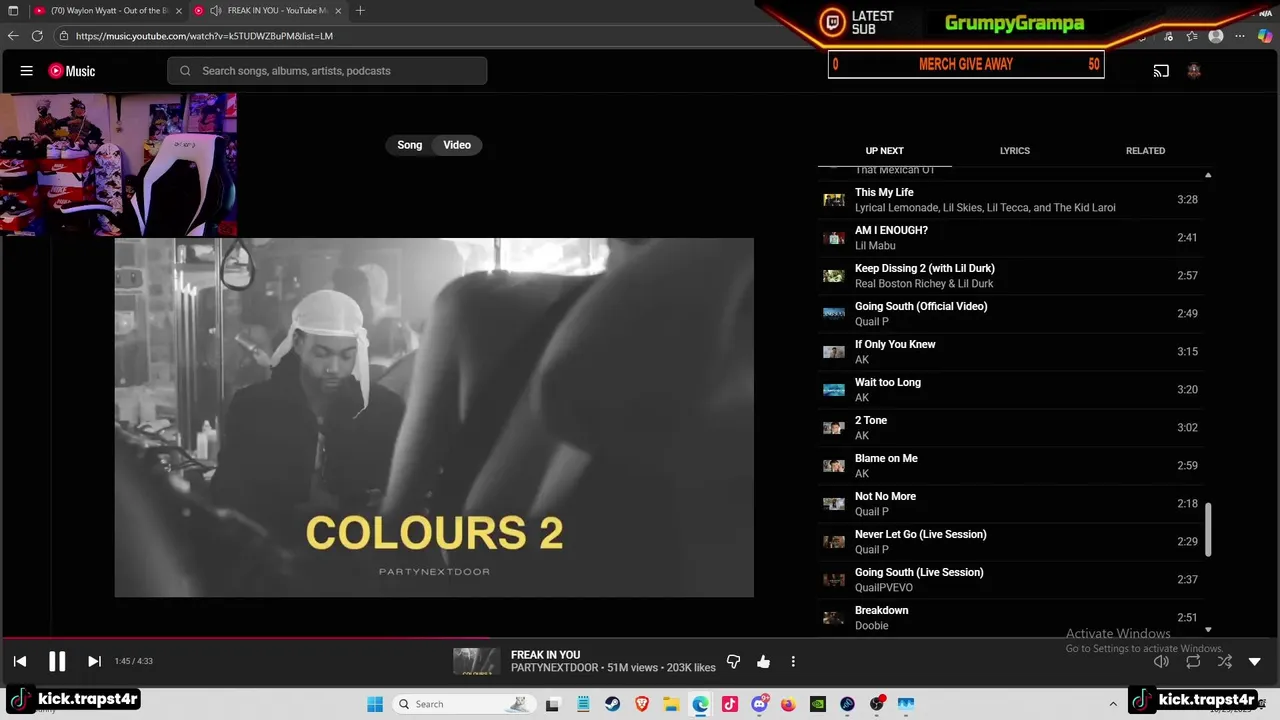Open the LYRICS tab
Screen dimensions: 1280x720
(x=1014, y=151)
